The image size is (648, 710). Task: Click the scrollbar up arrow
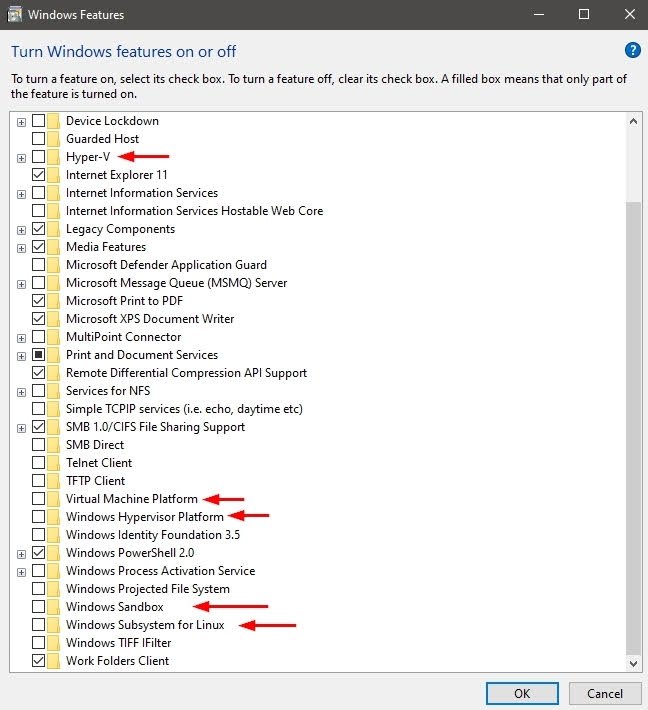634,121
